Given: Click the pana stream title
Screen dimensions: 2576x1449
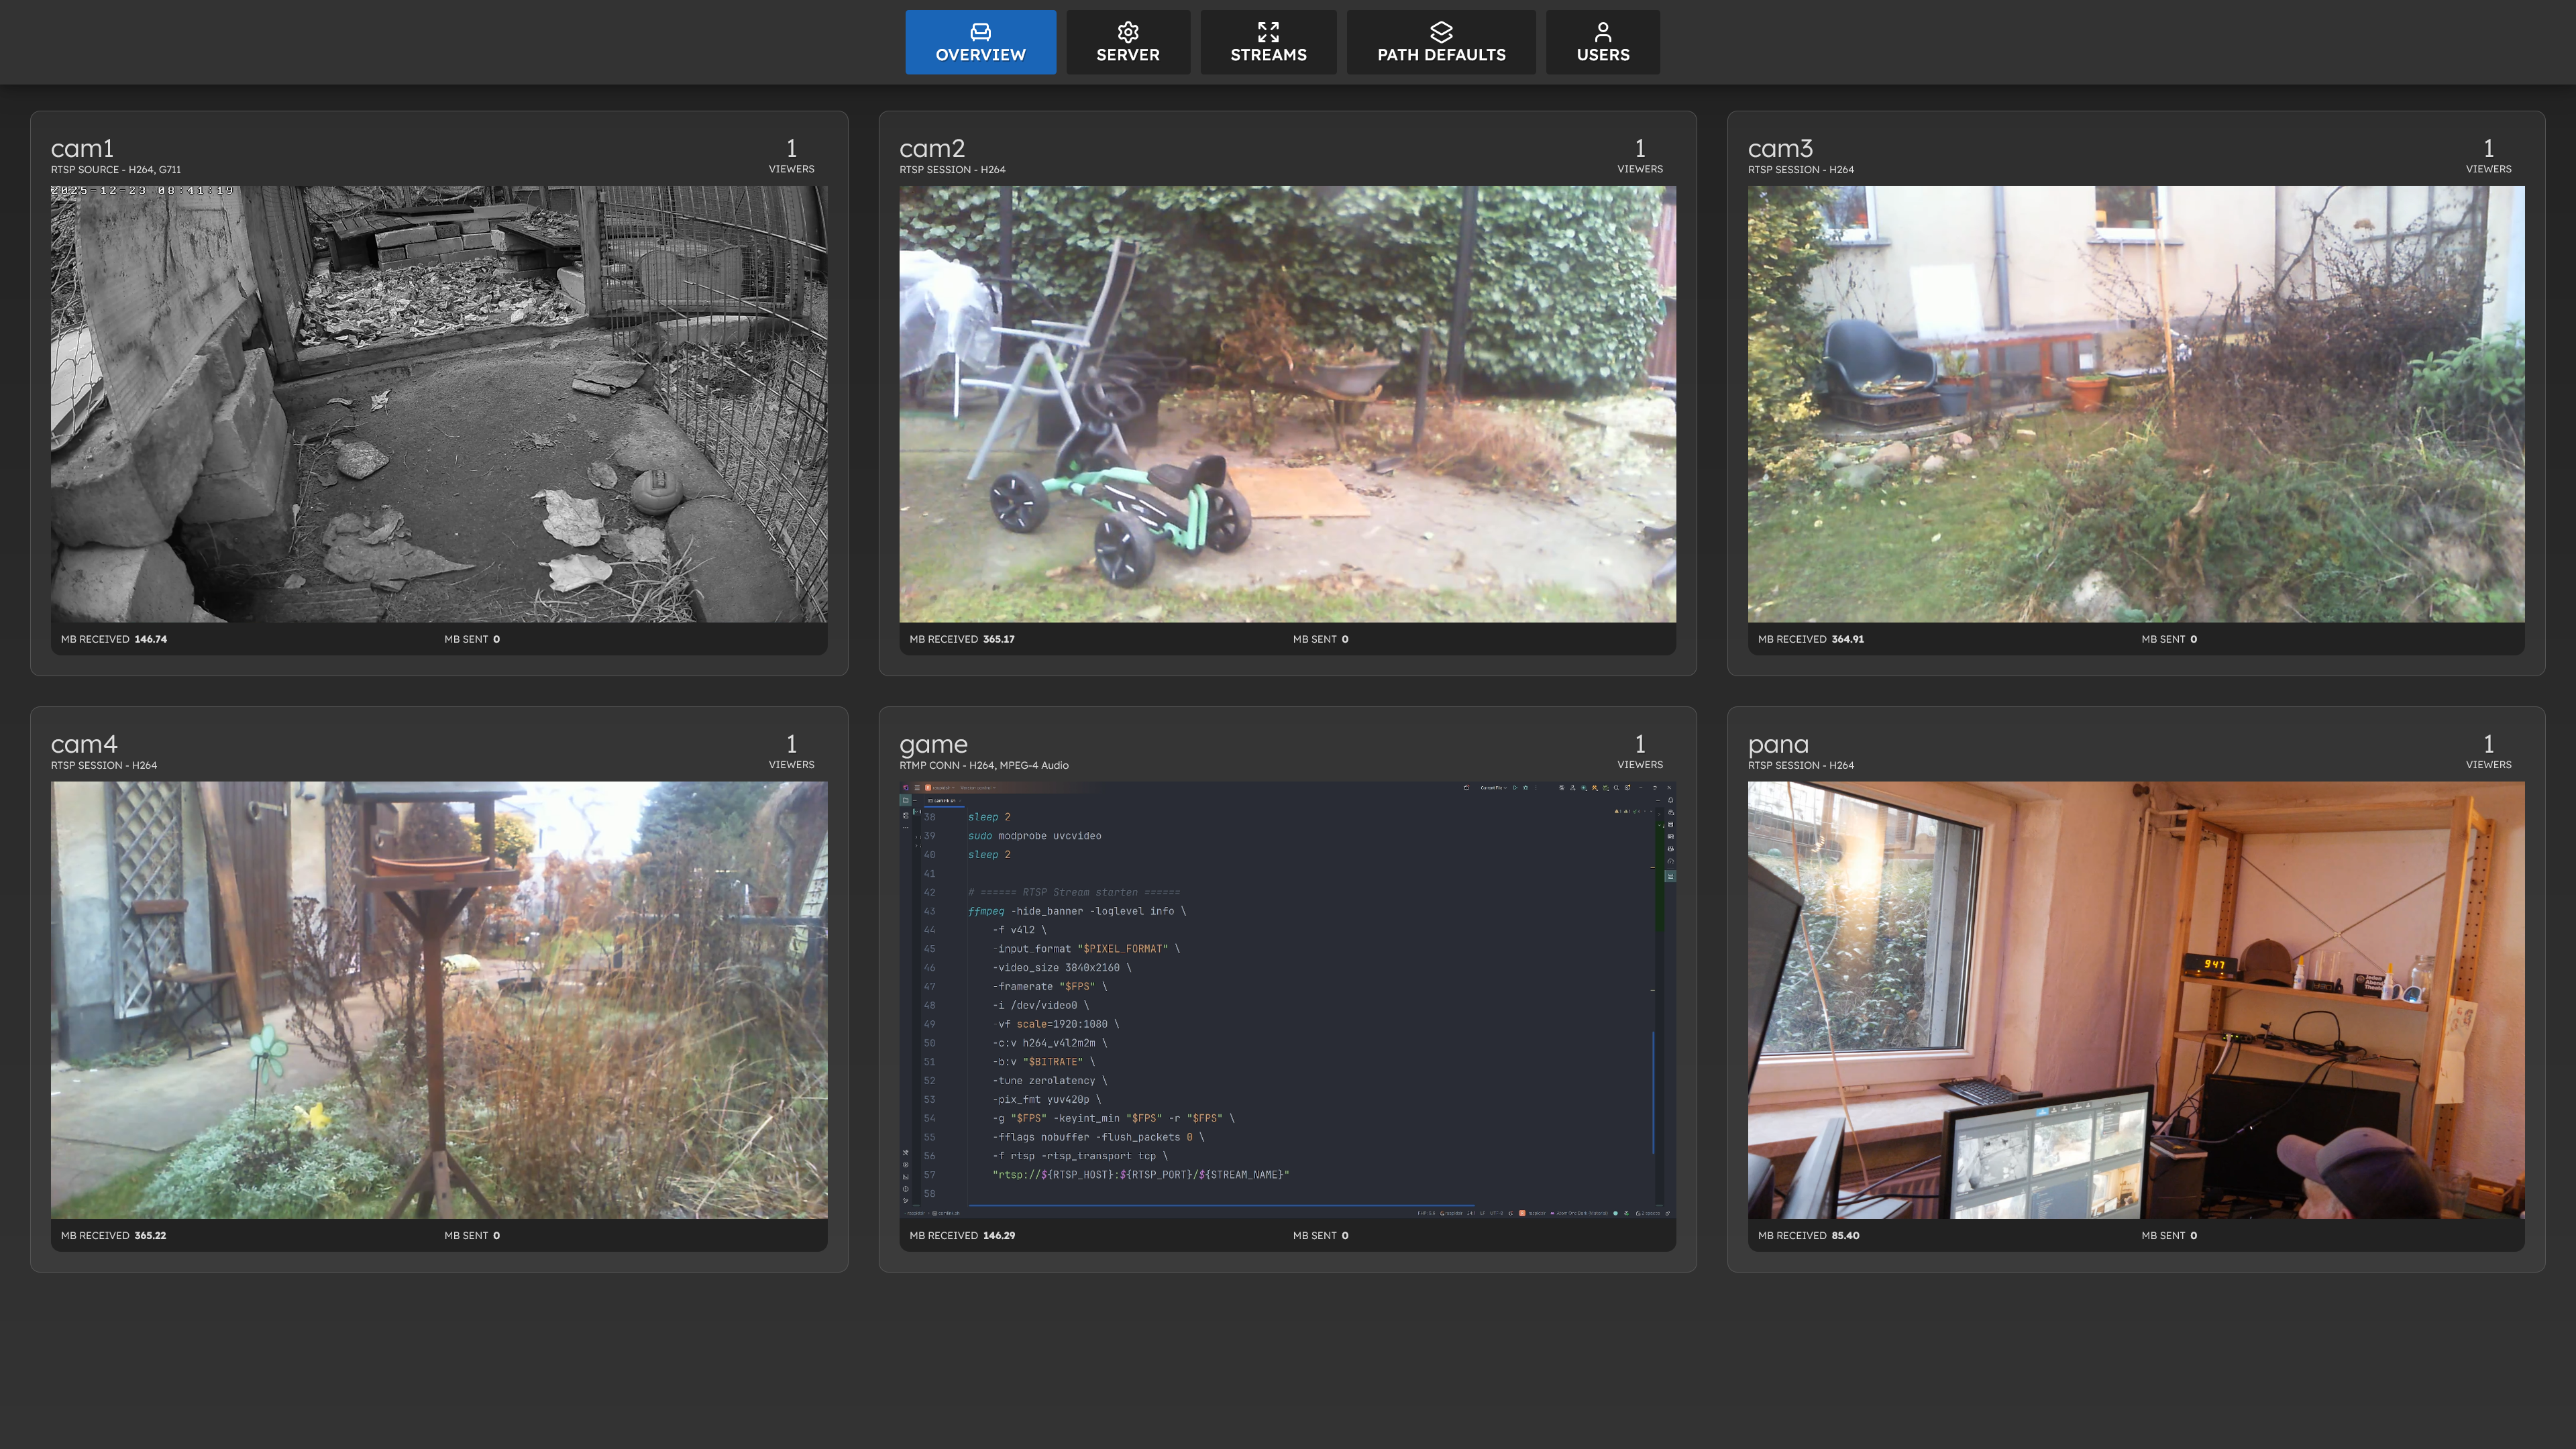Looking at the screenshot, I should [x=1778, y=745].
